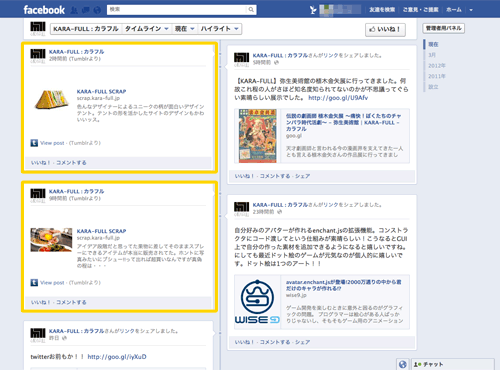The width and height of the screenshot is (500, 370).
Task: Click the Tumblr icon on the tent post
Action: point(34,143)
